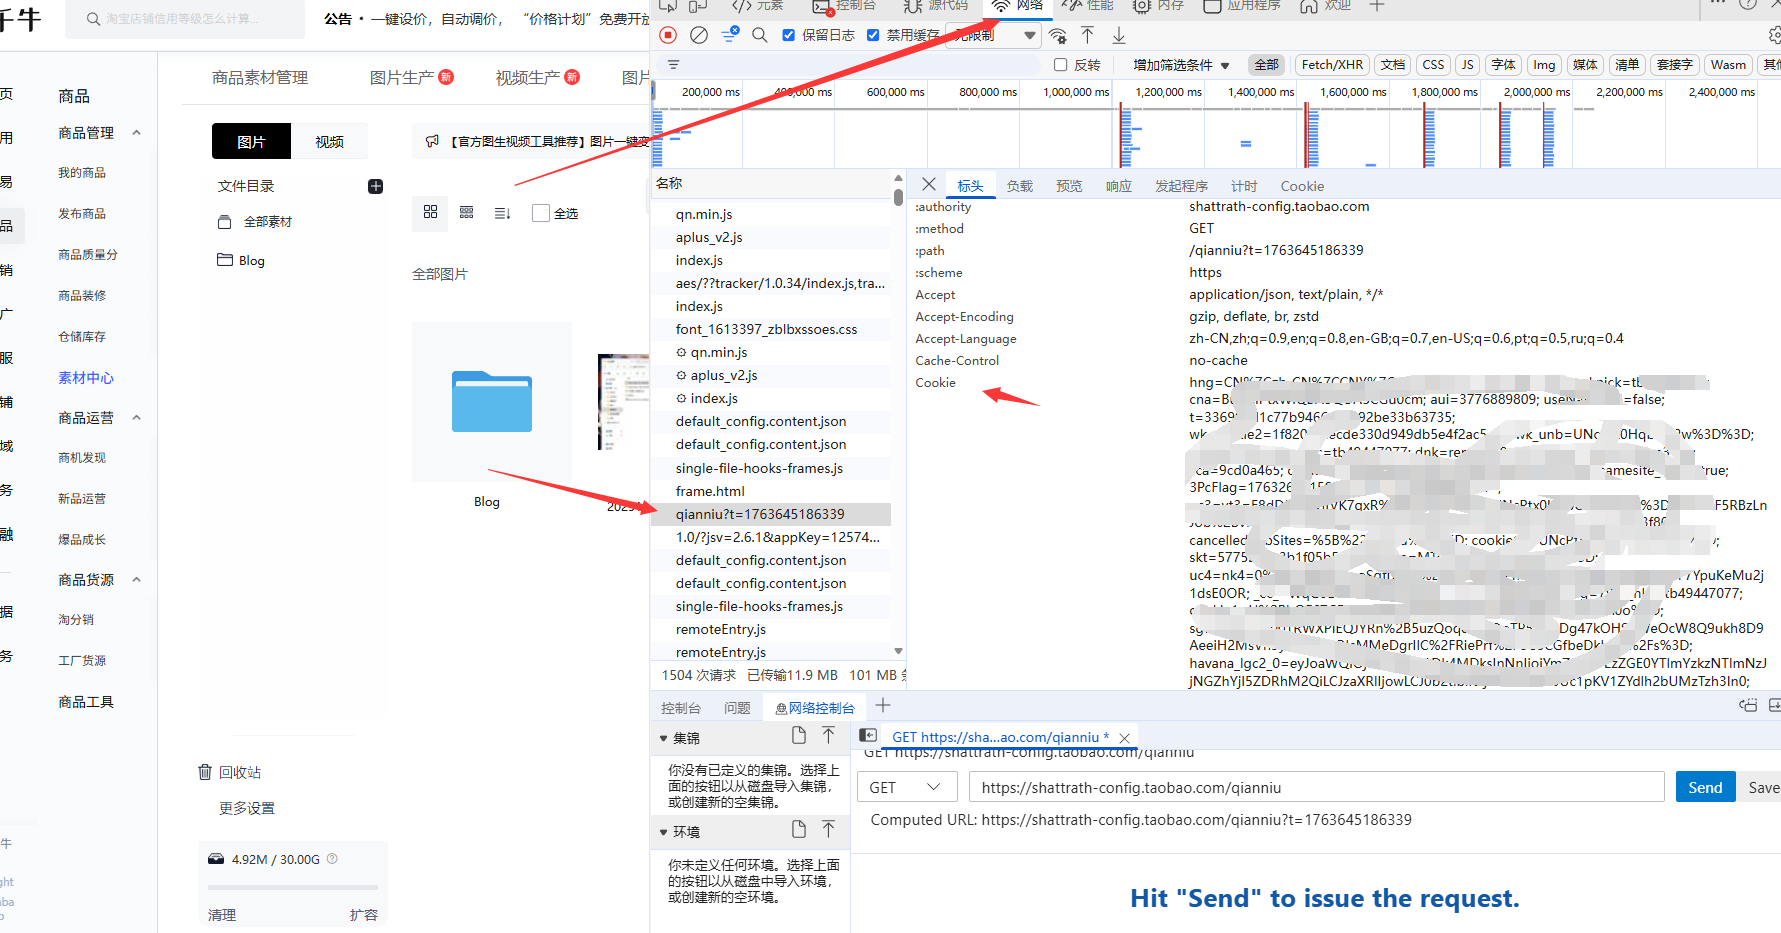Screen dimensions: 1781x933
Task: Clear the network log
Action: coord(699,35)
